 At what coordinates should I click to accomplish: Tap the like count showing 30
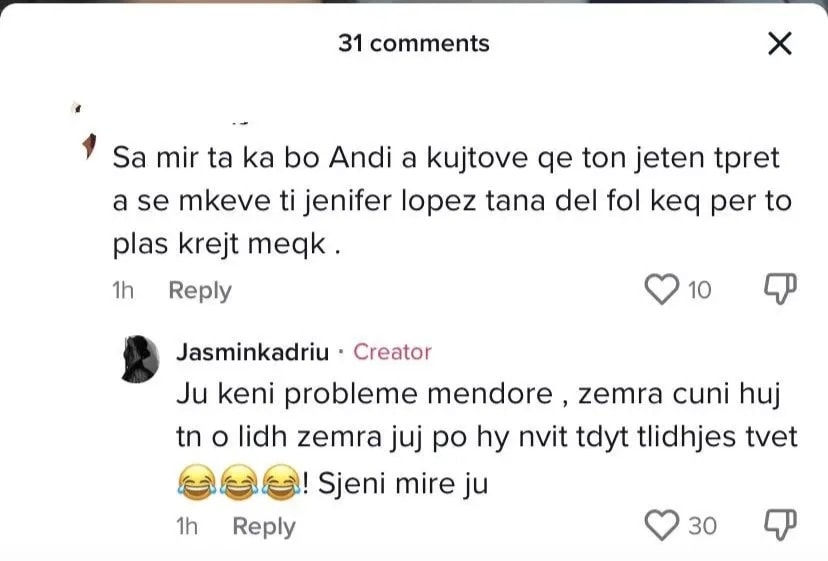coord(702,526)
